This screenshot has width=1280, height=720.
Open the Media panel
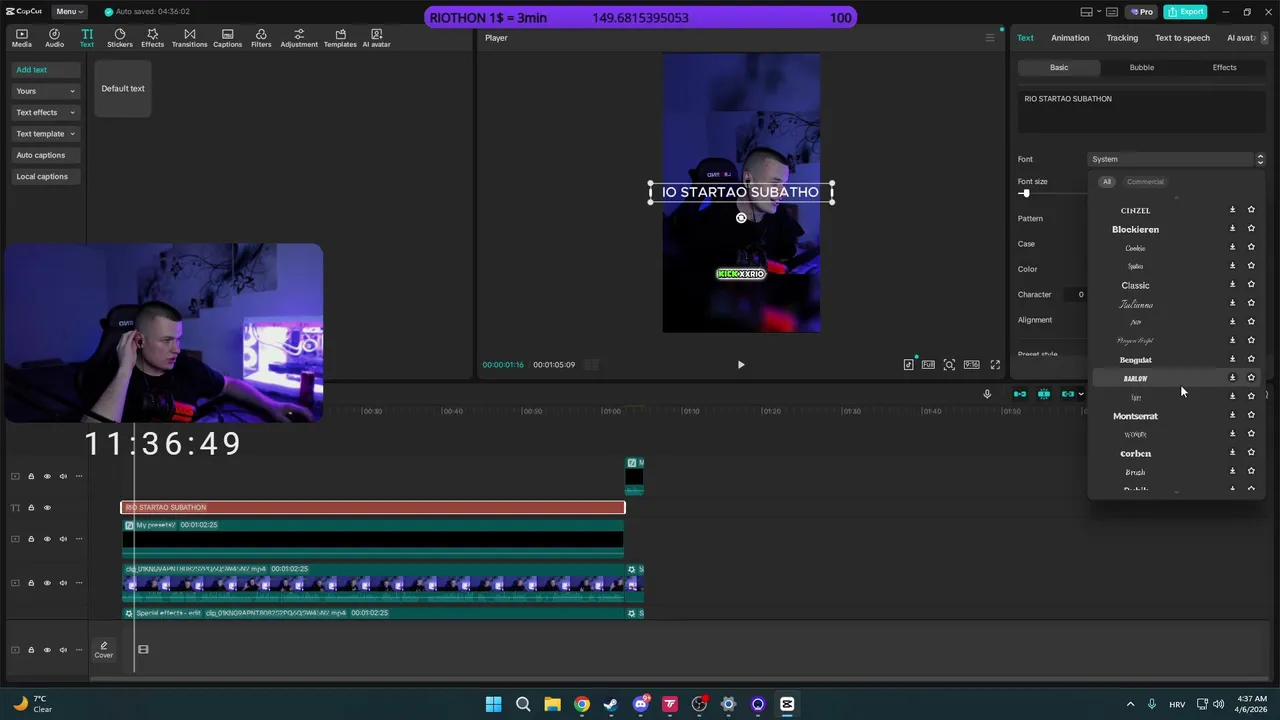tap(21, 38)
